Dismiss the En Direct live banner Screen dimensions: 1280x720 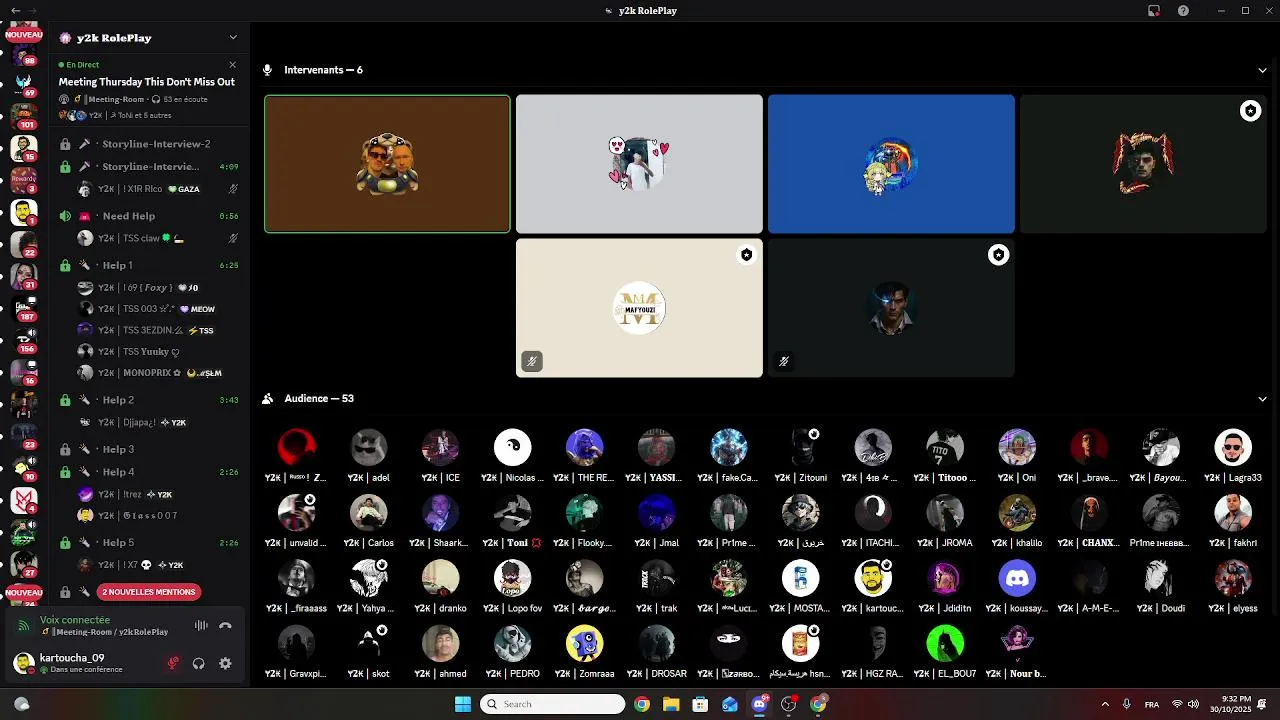click(x=232, y=65)
